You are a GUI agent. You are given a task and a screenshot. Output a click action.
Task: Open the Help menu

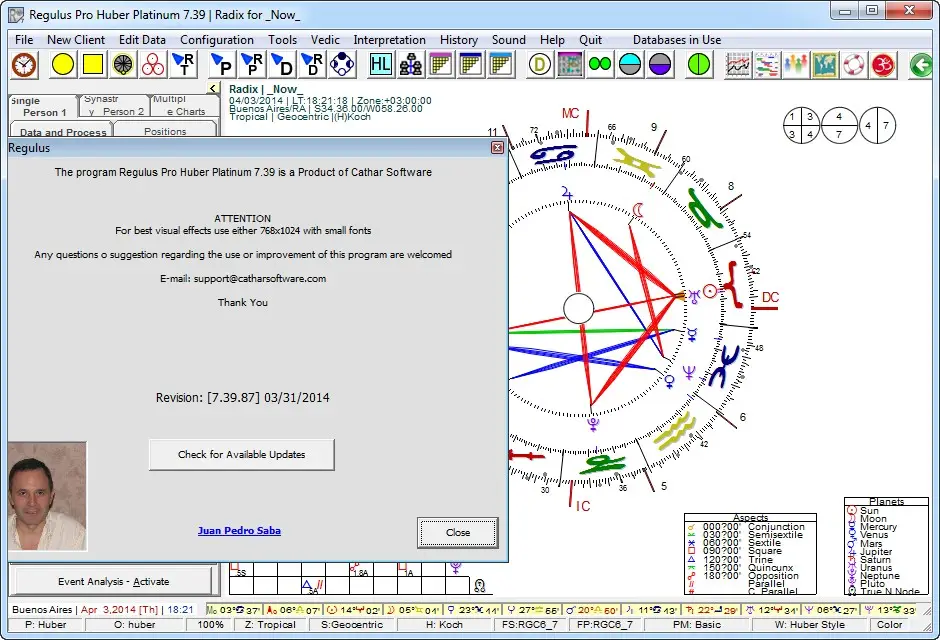point(552,40)
